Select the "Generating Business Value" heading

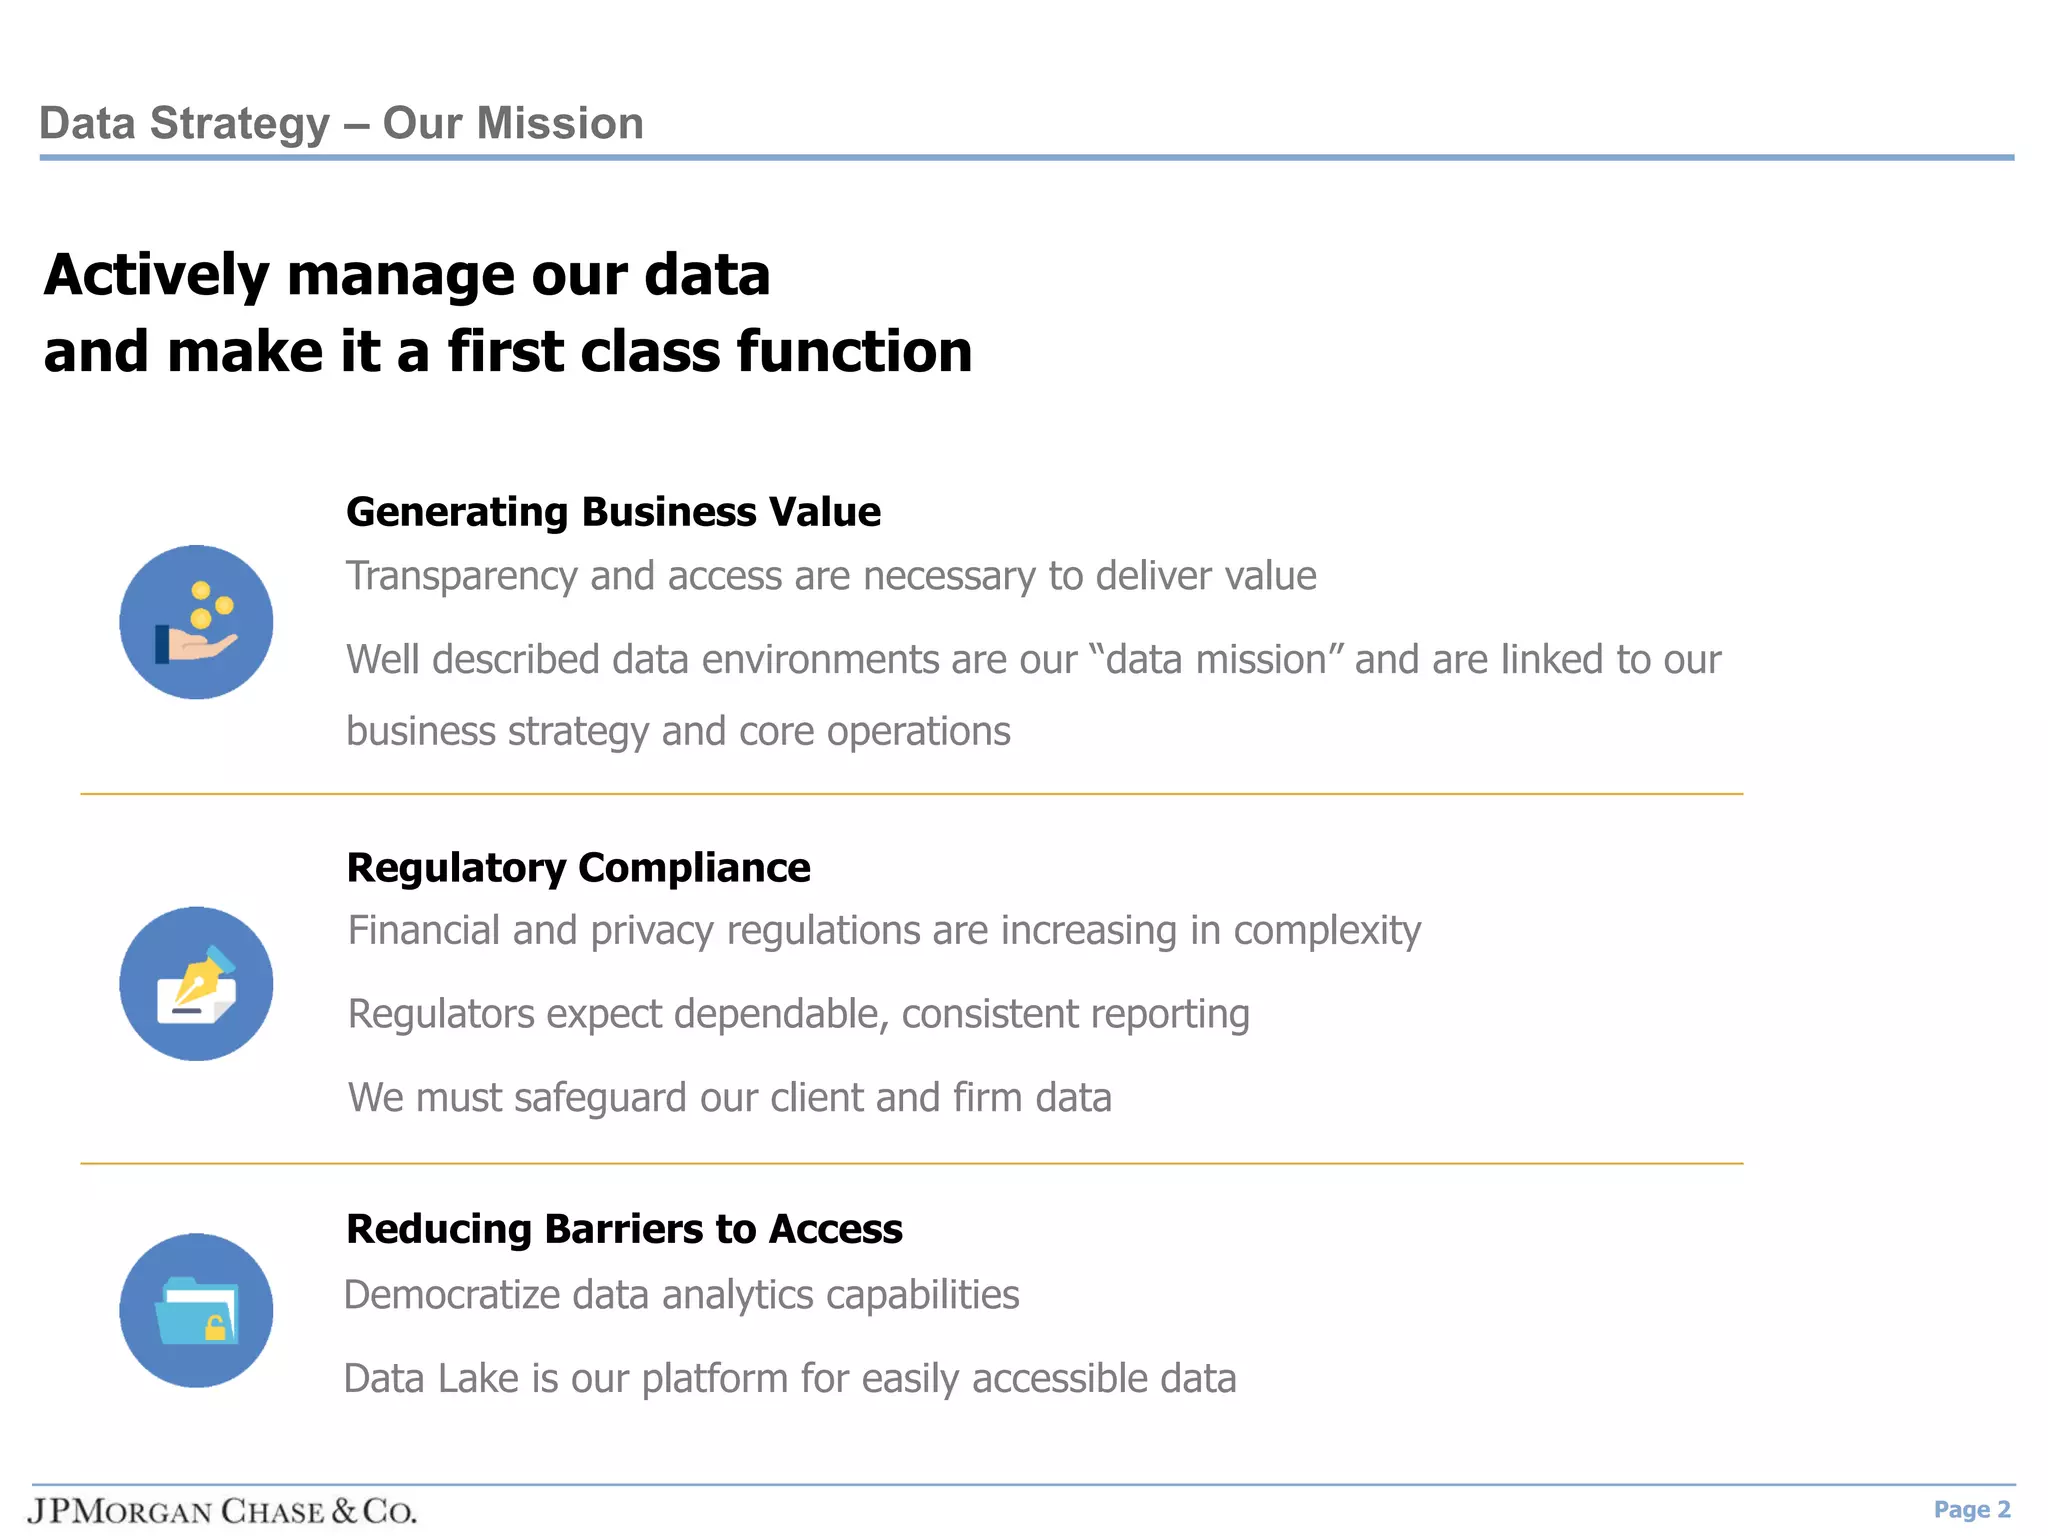tap(613, 512)
